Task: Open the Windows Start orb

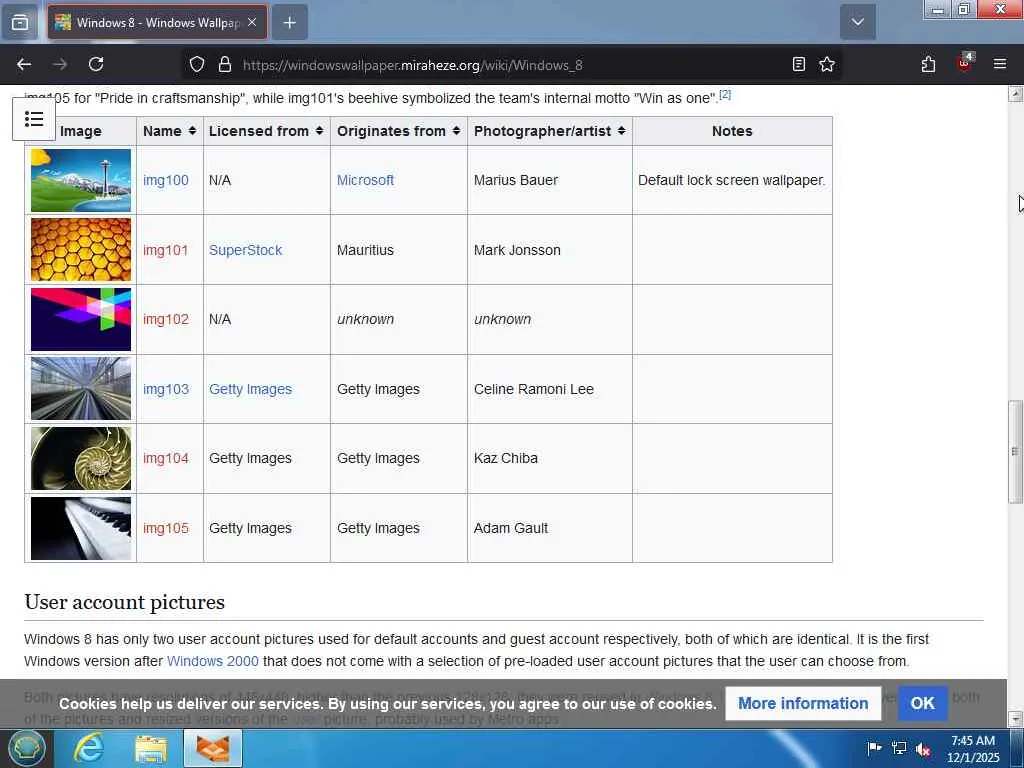Action: click(x=27, y=748)
